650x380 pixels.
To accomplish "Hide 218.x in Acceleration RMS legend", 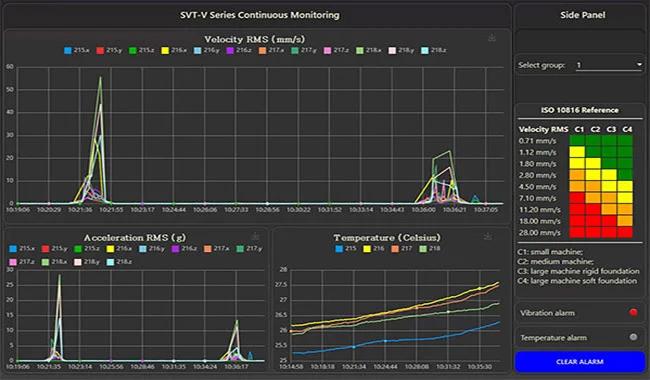I will coord(55,262).
